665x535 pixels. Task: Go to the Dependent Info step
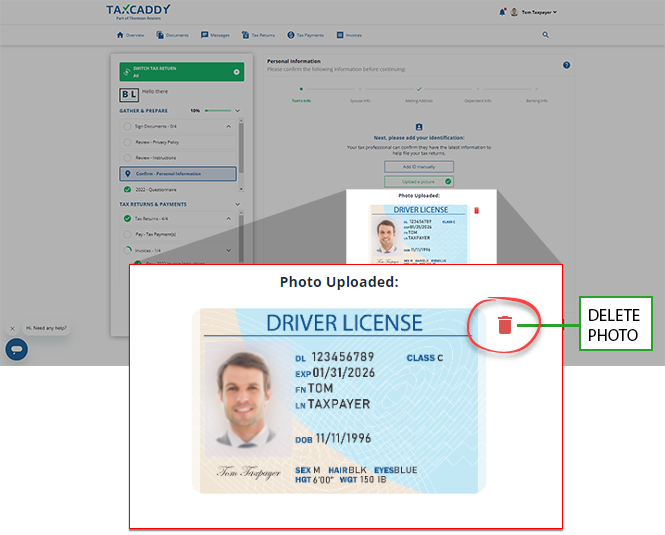click(x=478, y=95)
